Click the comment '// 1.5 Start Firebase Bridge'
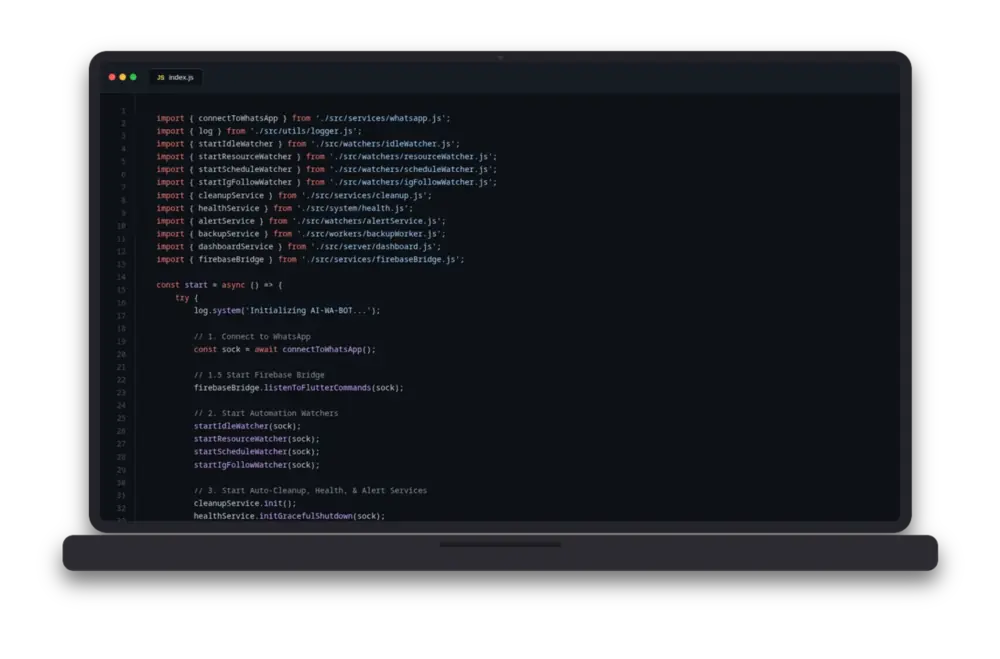1000x659 pixels. (260, 374)
